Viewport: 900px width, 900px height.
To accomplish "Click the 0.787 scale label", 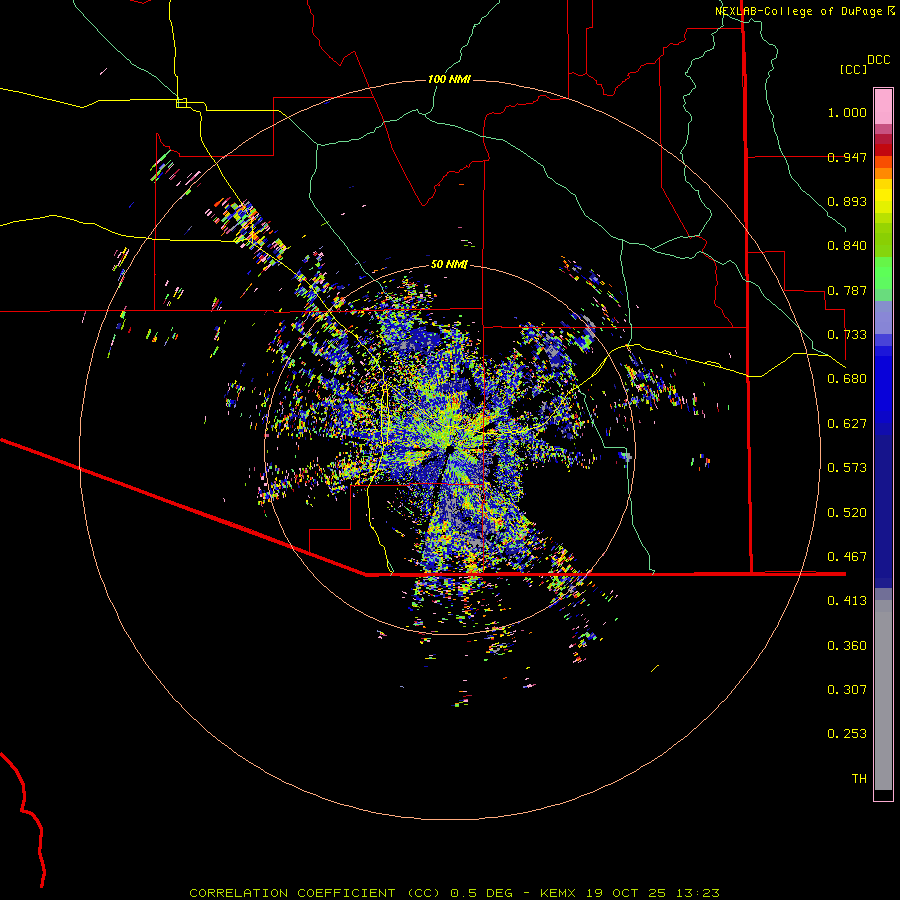I will click(x=847, y=290).
